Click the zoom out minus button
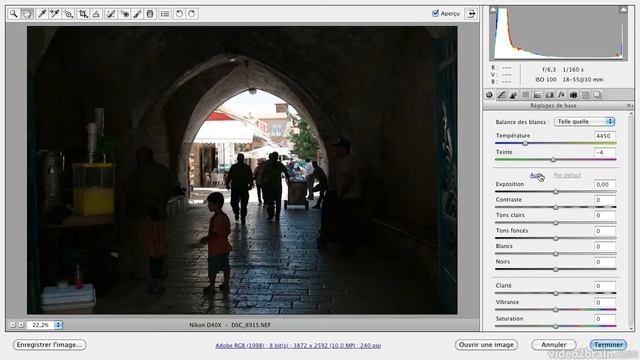 pos(13,325)
